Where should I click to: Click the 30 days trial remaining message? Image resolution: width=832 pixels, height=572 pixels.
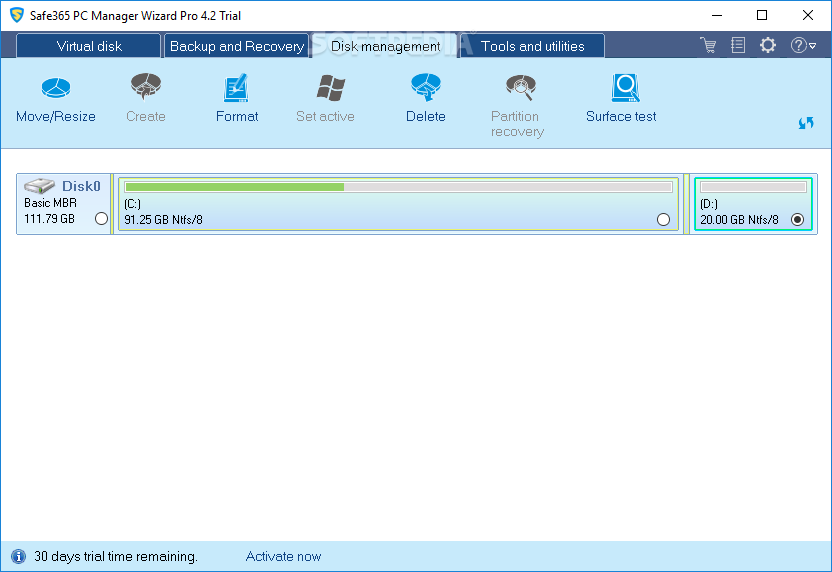[x=116, y=557]
